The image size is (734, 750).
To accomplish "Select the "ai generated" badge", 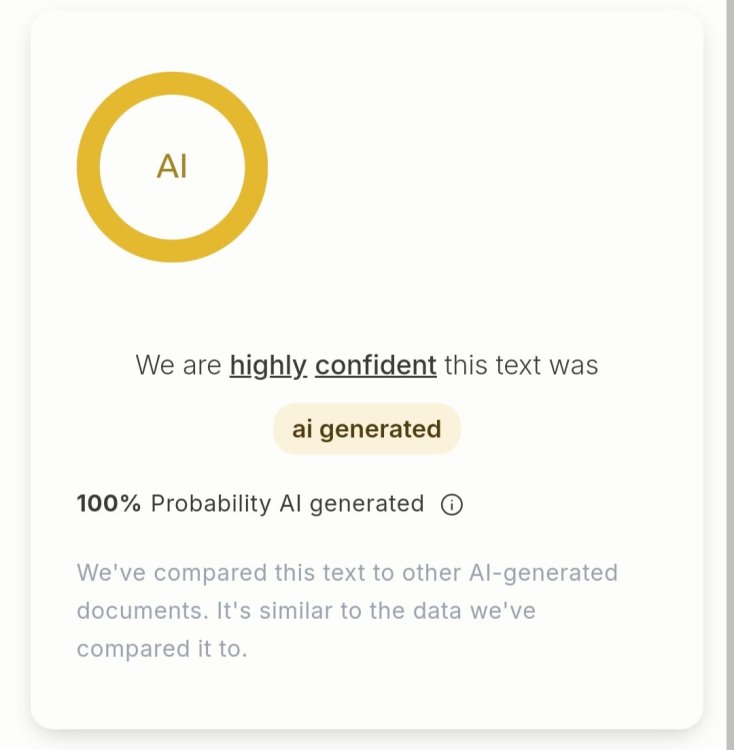I will (x=366, y=429).
